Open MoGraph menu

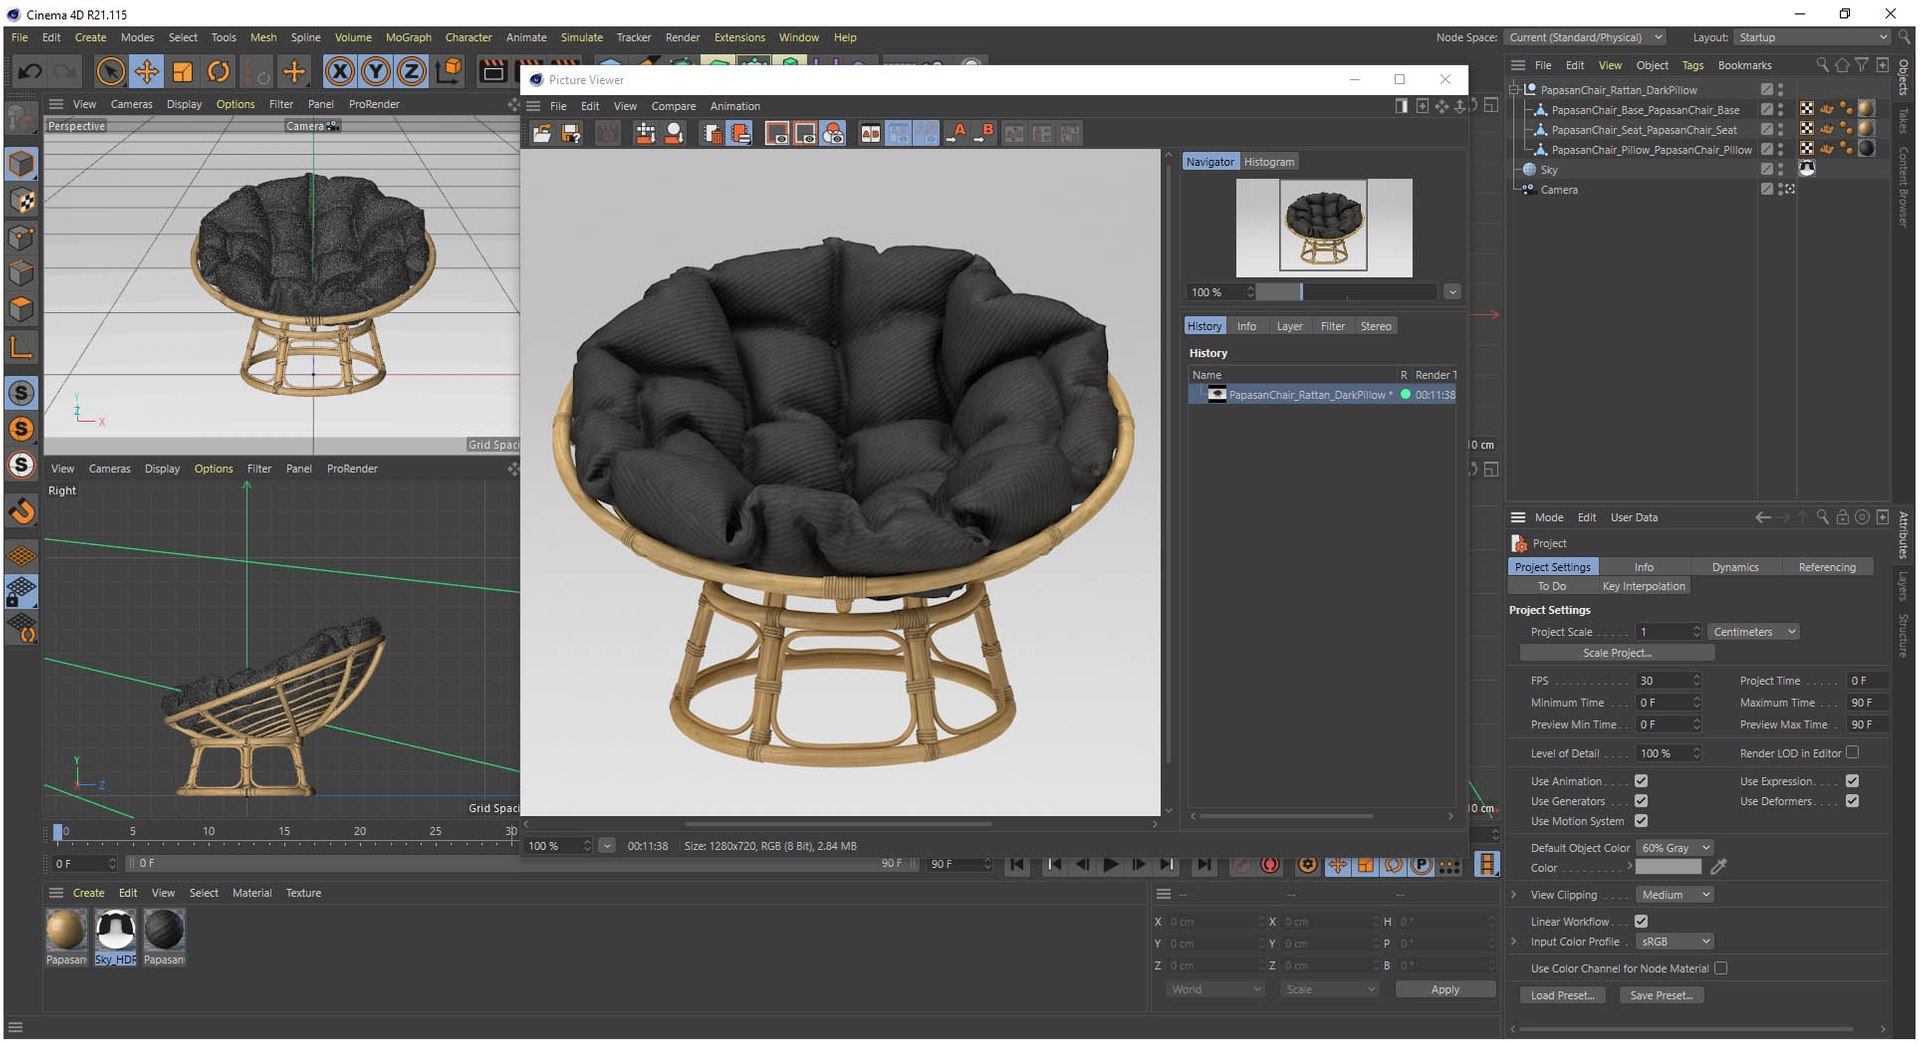point(408,37)
